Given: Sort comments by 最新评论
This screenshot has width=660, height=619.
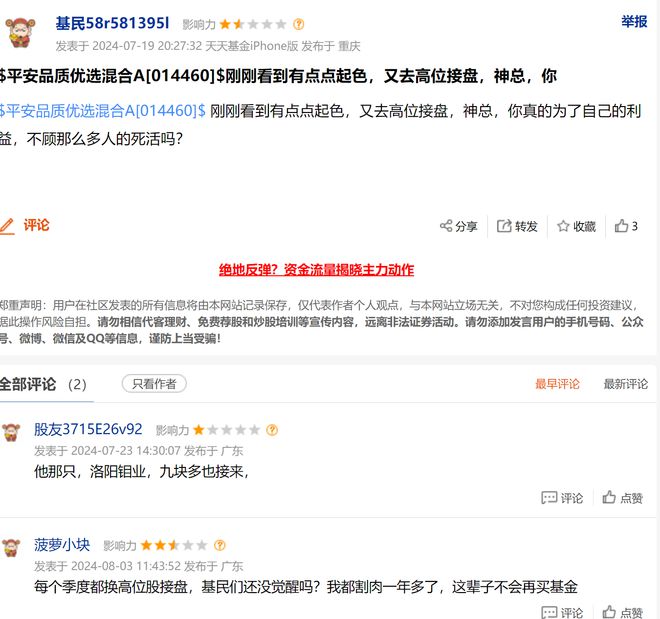Looking at the screenshot, I should pos(625,384).
